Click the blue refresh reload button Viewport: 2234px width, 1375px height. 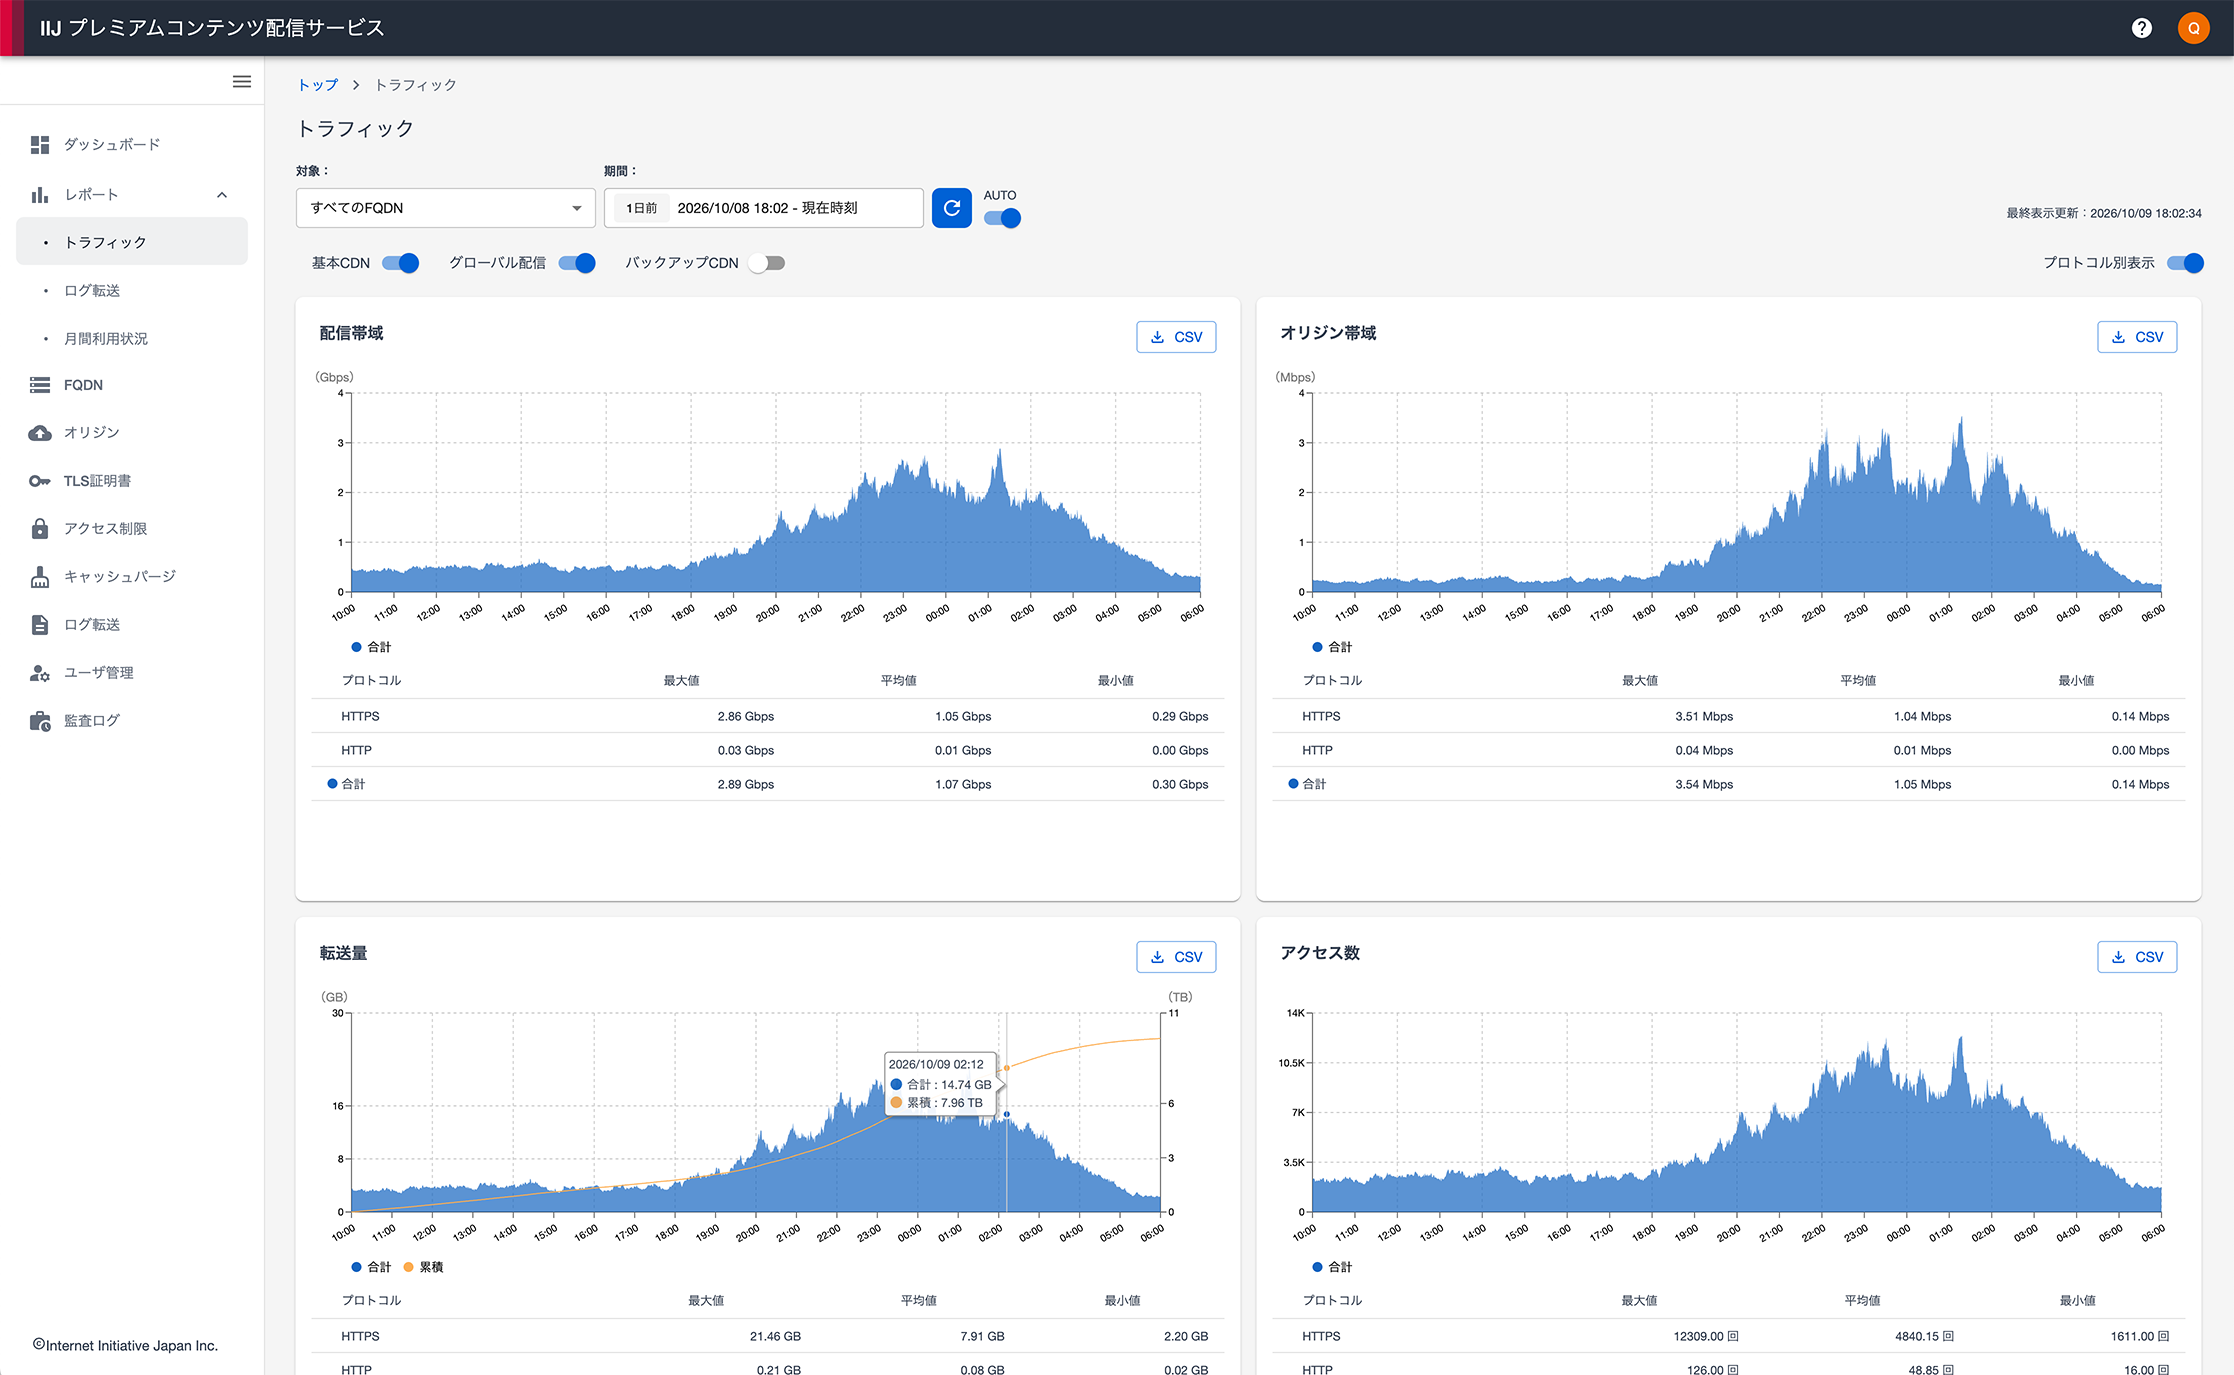pyautogui.click(x=952, y=208)
